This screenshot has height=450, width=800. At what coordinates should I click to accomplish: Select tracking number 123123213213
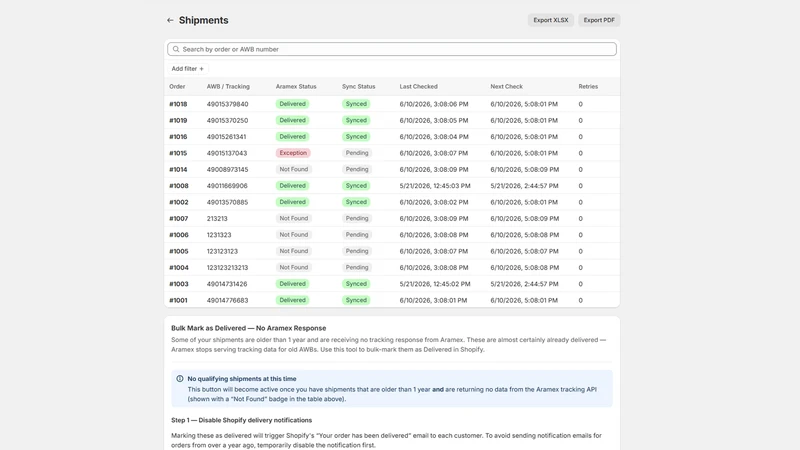pyautogui.click(x=228, y=267)
